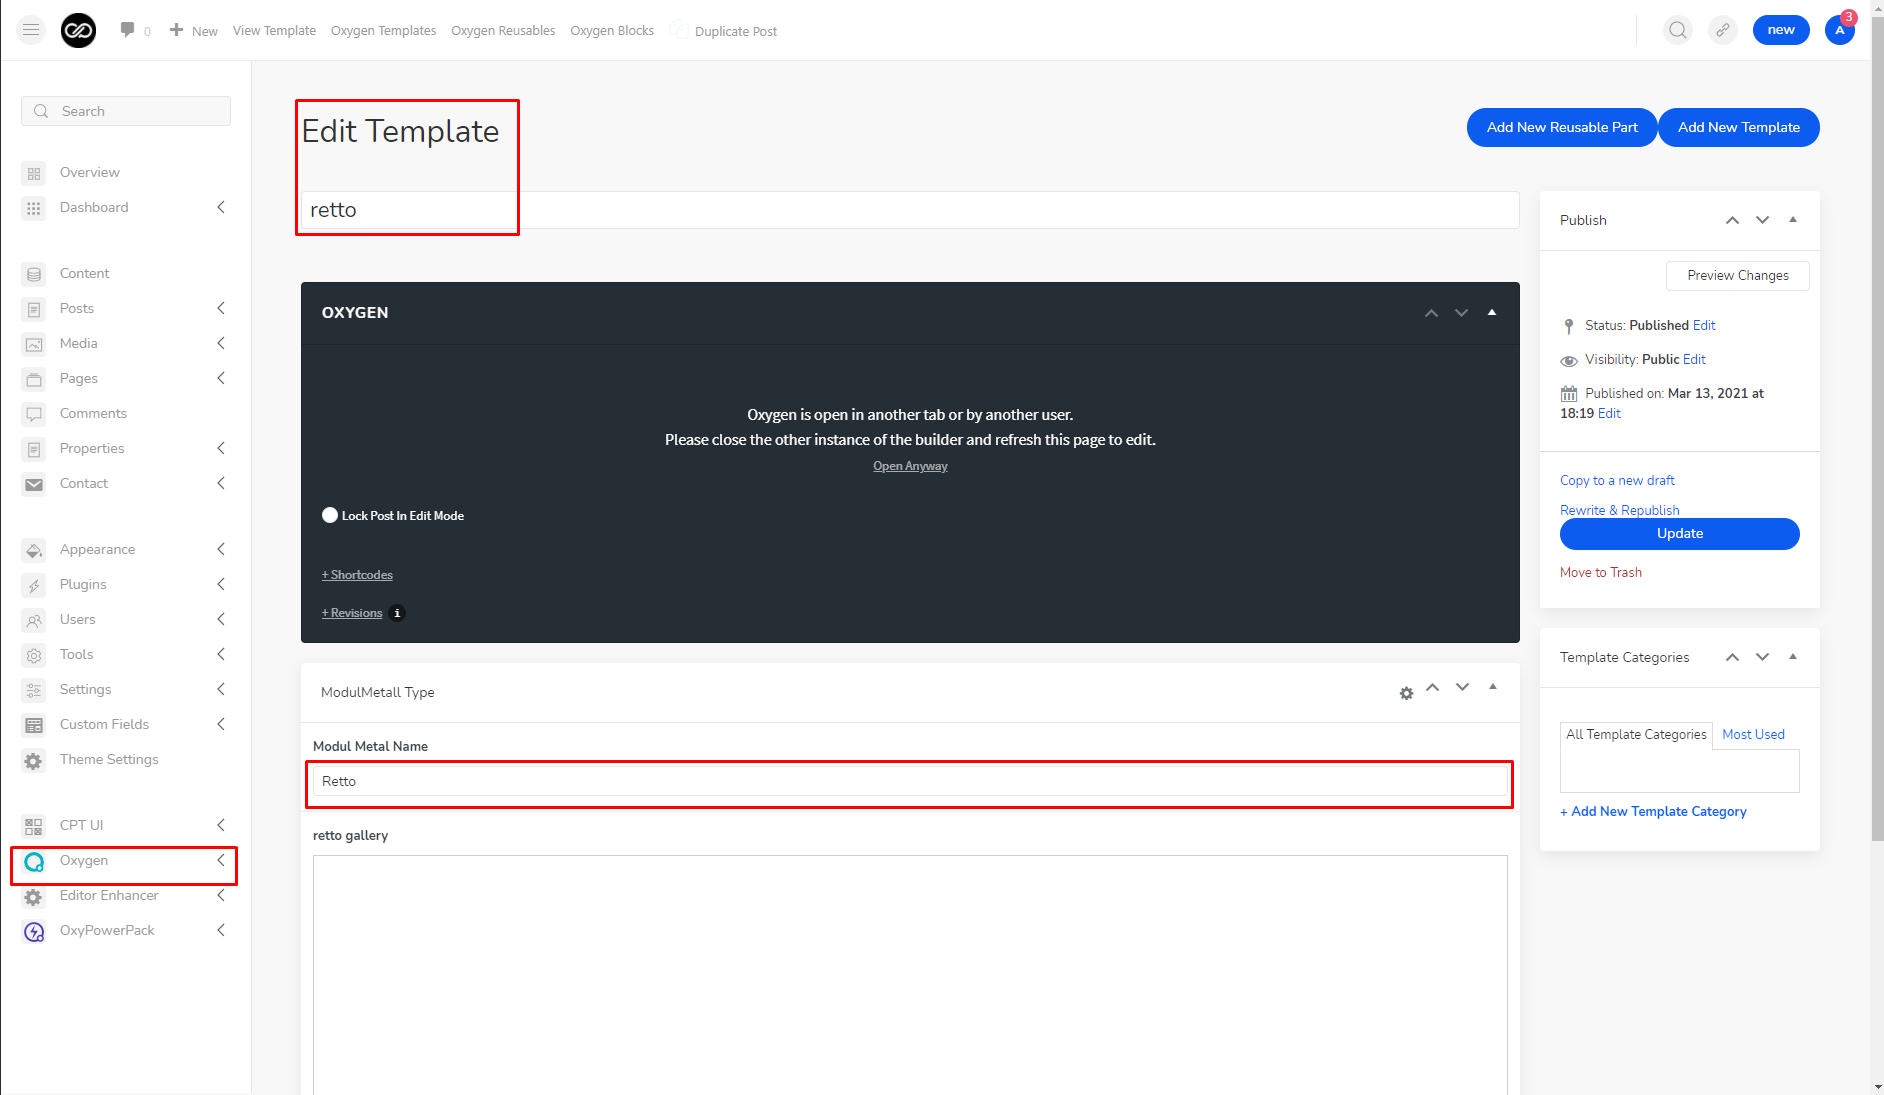The width and height of the screenshot is (1884, 1095).
Task: Toggle Lock Post In Edit Mode
Action: 330,515
